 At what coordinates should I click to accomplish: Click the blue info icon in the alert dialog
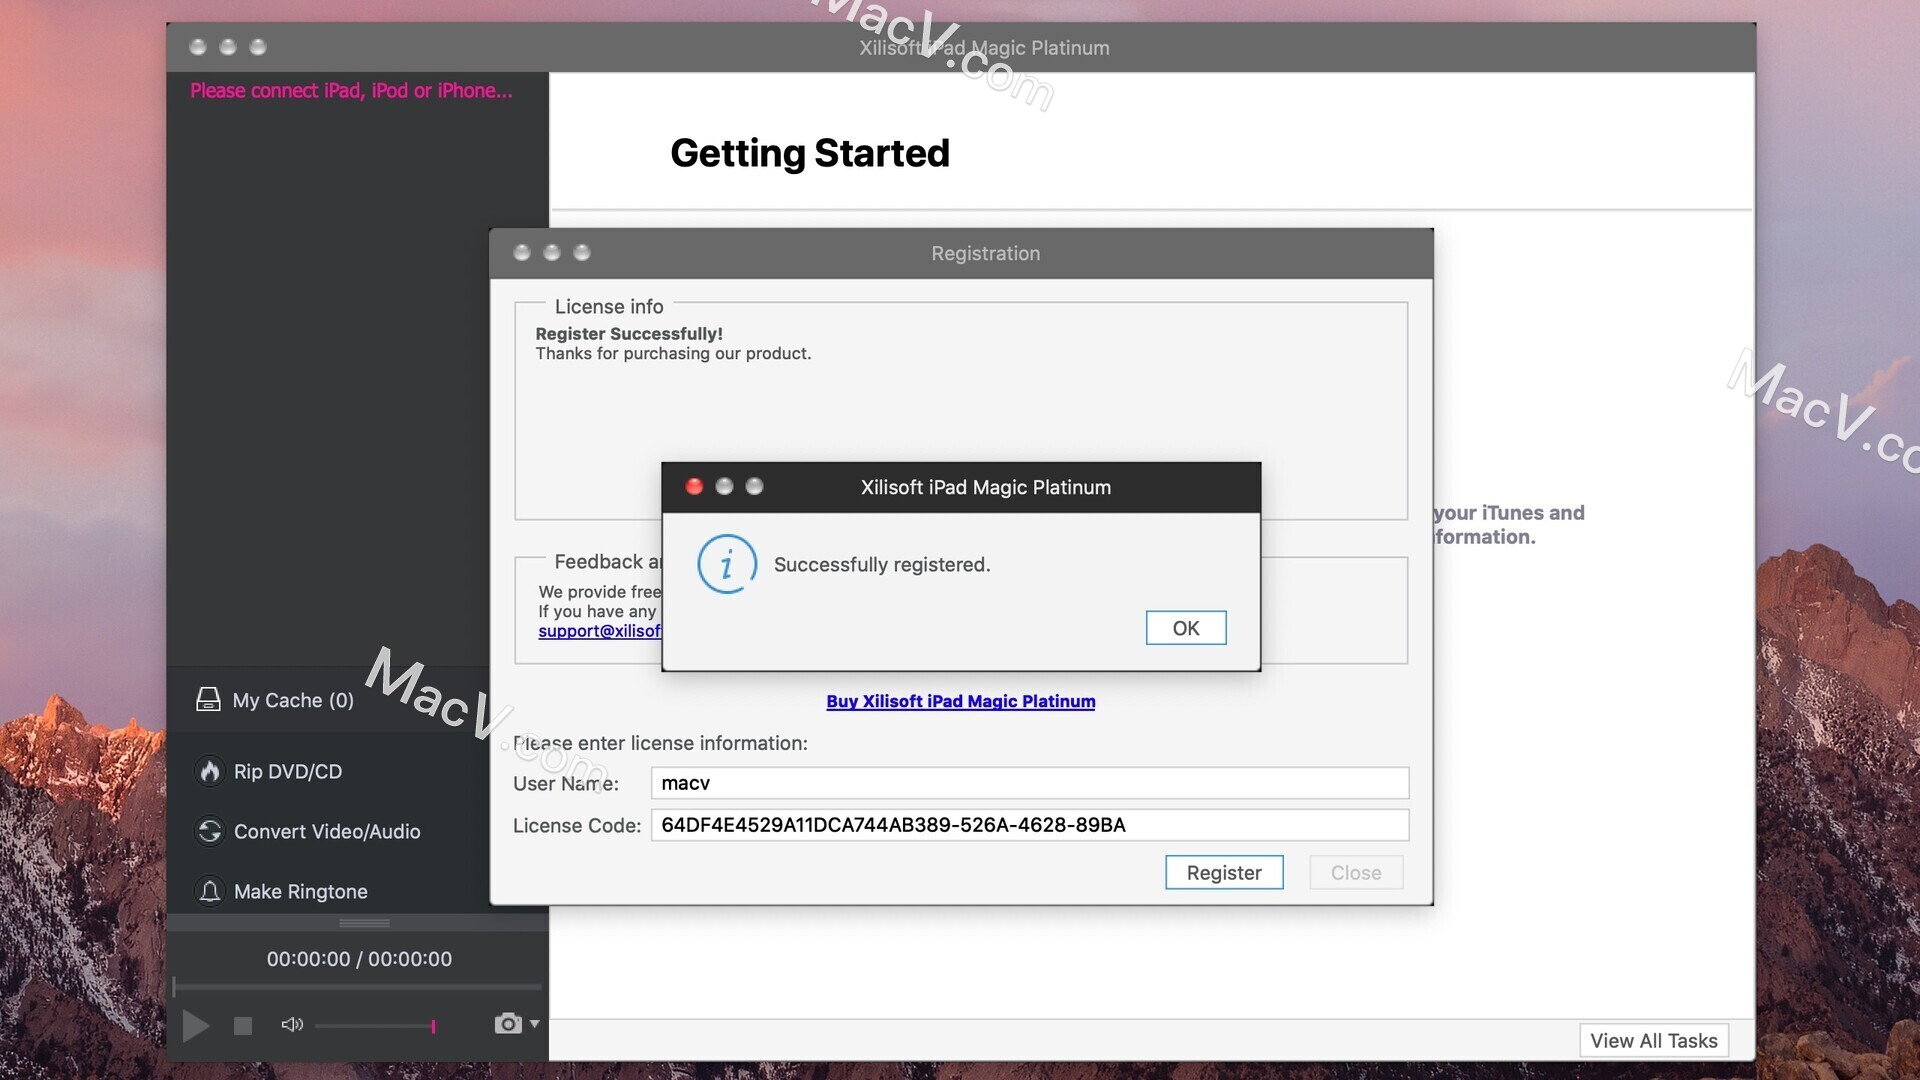(727, 564)
